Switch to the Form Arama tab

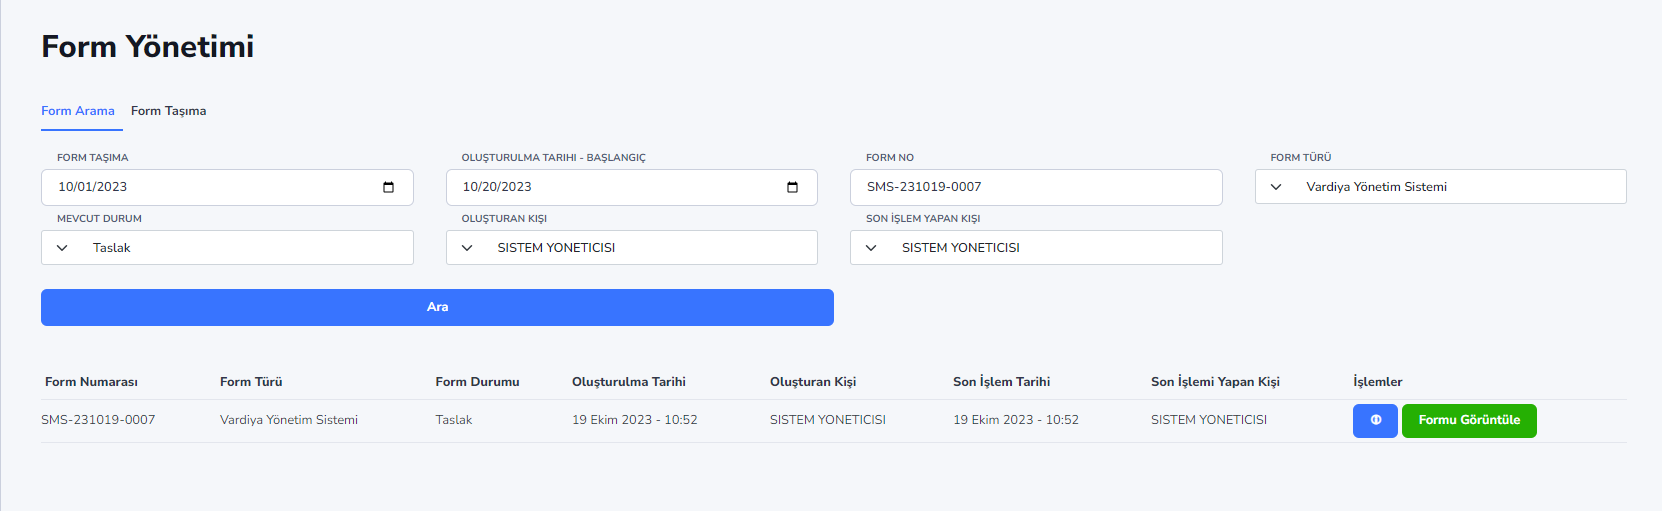pyautogui.click(x=78, y=111)
